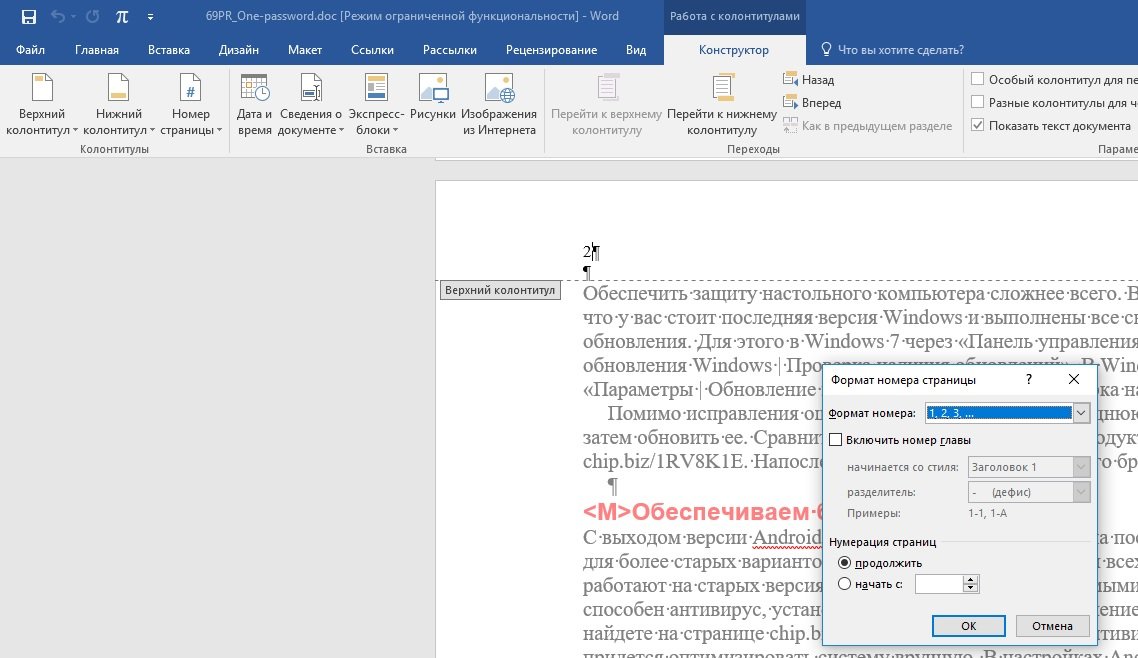Viewport: 1138px width, 658px height.
Task: Insert Дата и время into header
Action: 254,105
